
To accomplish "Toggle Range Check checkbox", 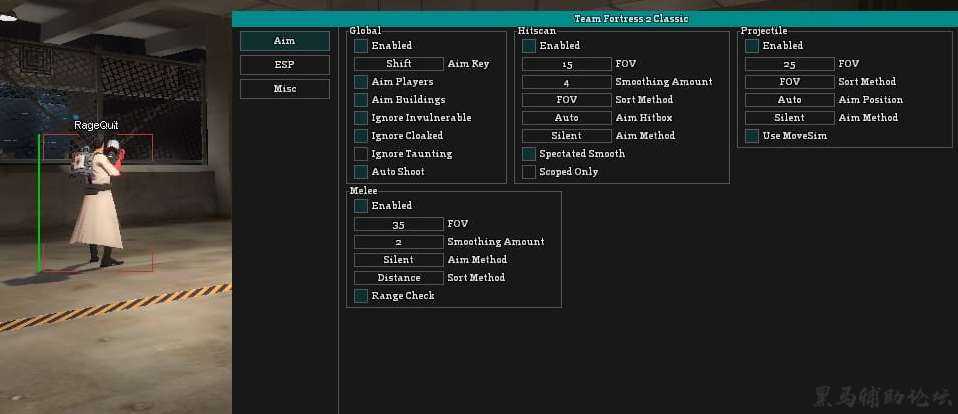I will 361,296.
